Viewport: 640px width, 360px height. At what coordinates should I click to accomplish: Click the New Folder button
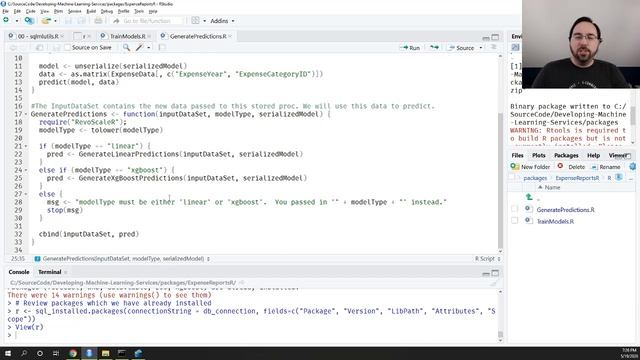530,167
